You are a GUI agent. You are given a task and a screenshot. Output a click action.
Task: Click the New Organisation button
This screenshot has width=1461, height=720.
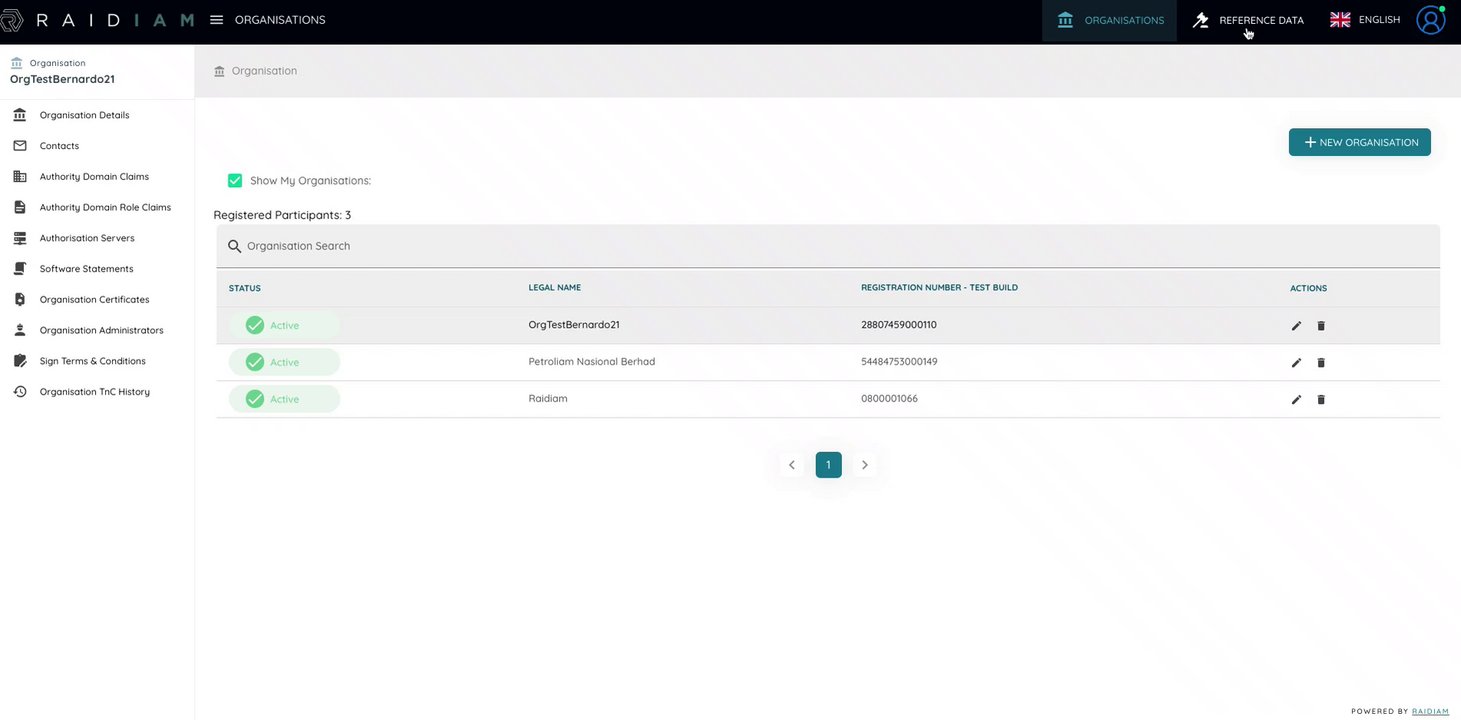tap(1359, 142)
